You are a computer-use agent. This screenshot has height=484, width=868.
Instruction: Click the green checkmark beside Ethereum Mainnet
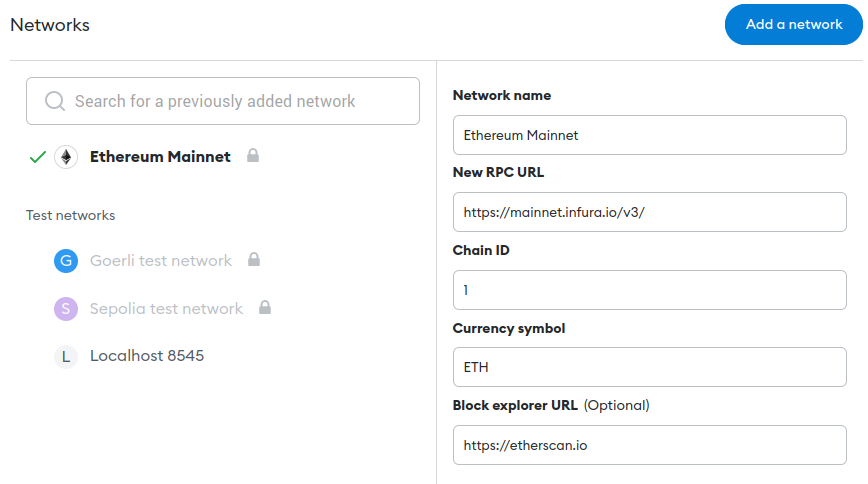[x=38, y=157]
